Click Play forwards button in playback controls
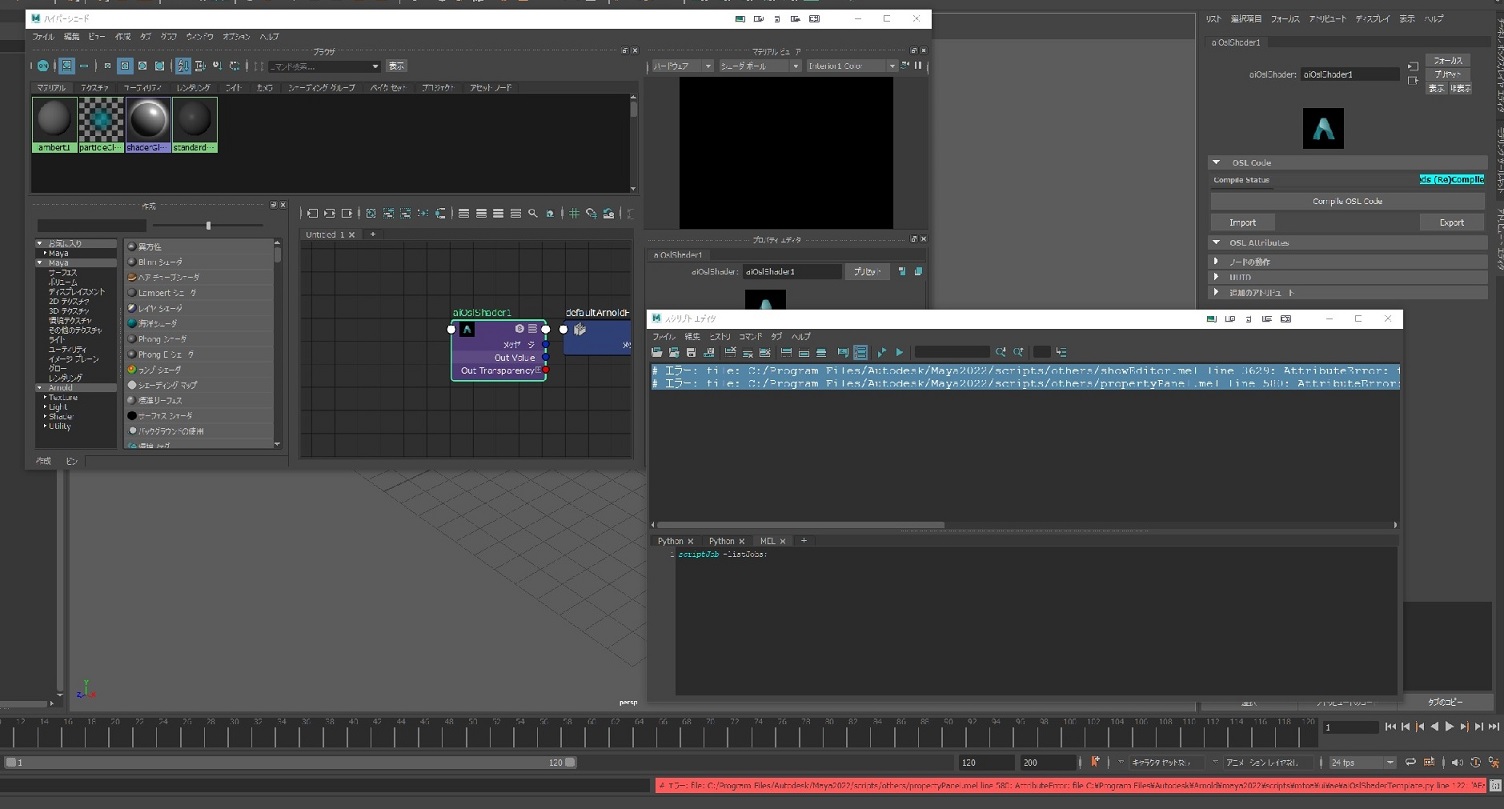Viewport: 1504px width, 809px height. [x=1449, y=727]
